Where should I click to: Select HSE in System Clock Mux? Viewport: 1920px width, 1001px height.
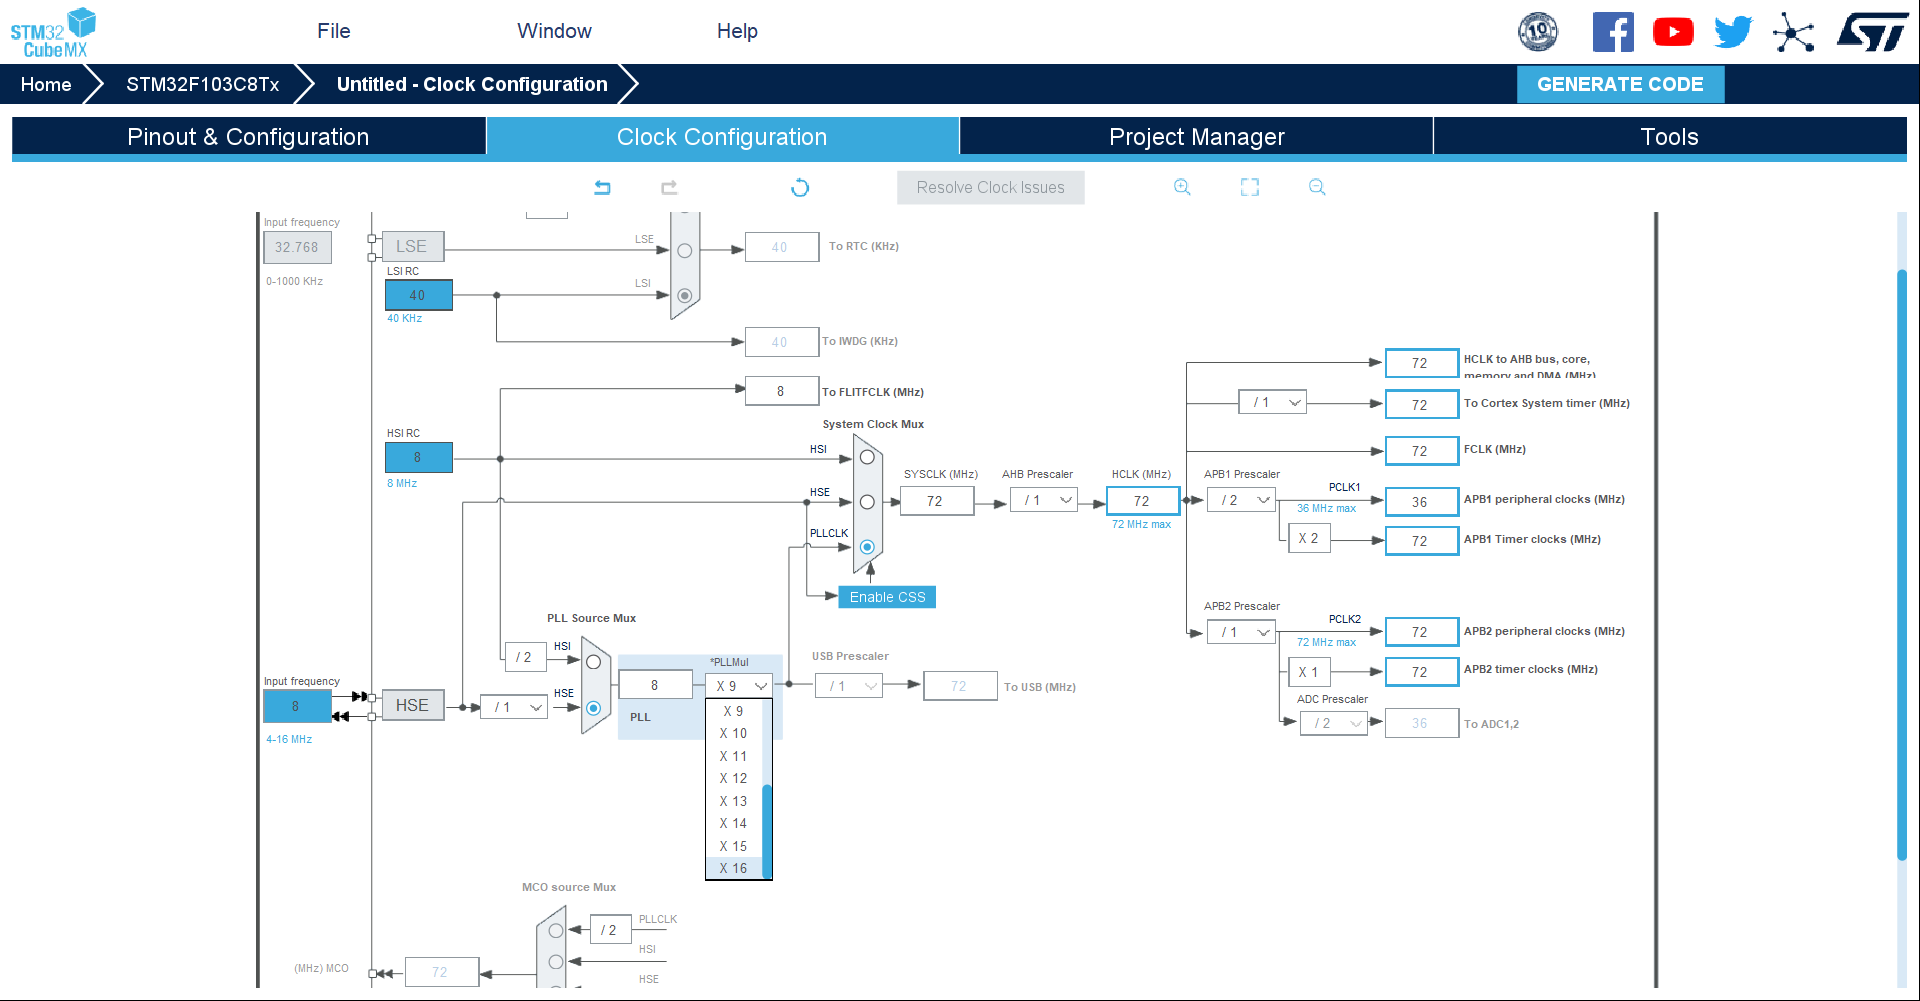pos(867,502)
